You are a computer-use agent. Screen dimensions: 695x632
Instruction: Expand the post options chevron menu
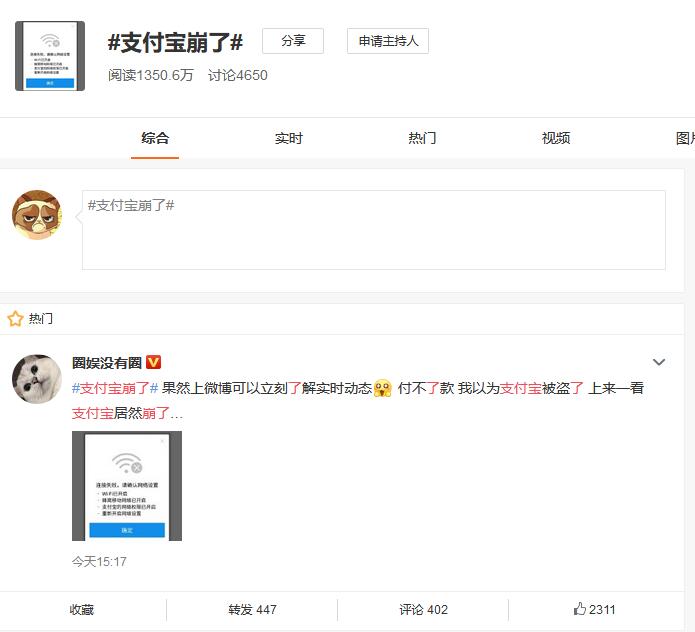(659, 362)
